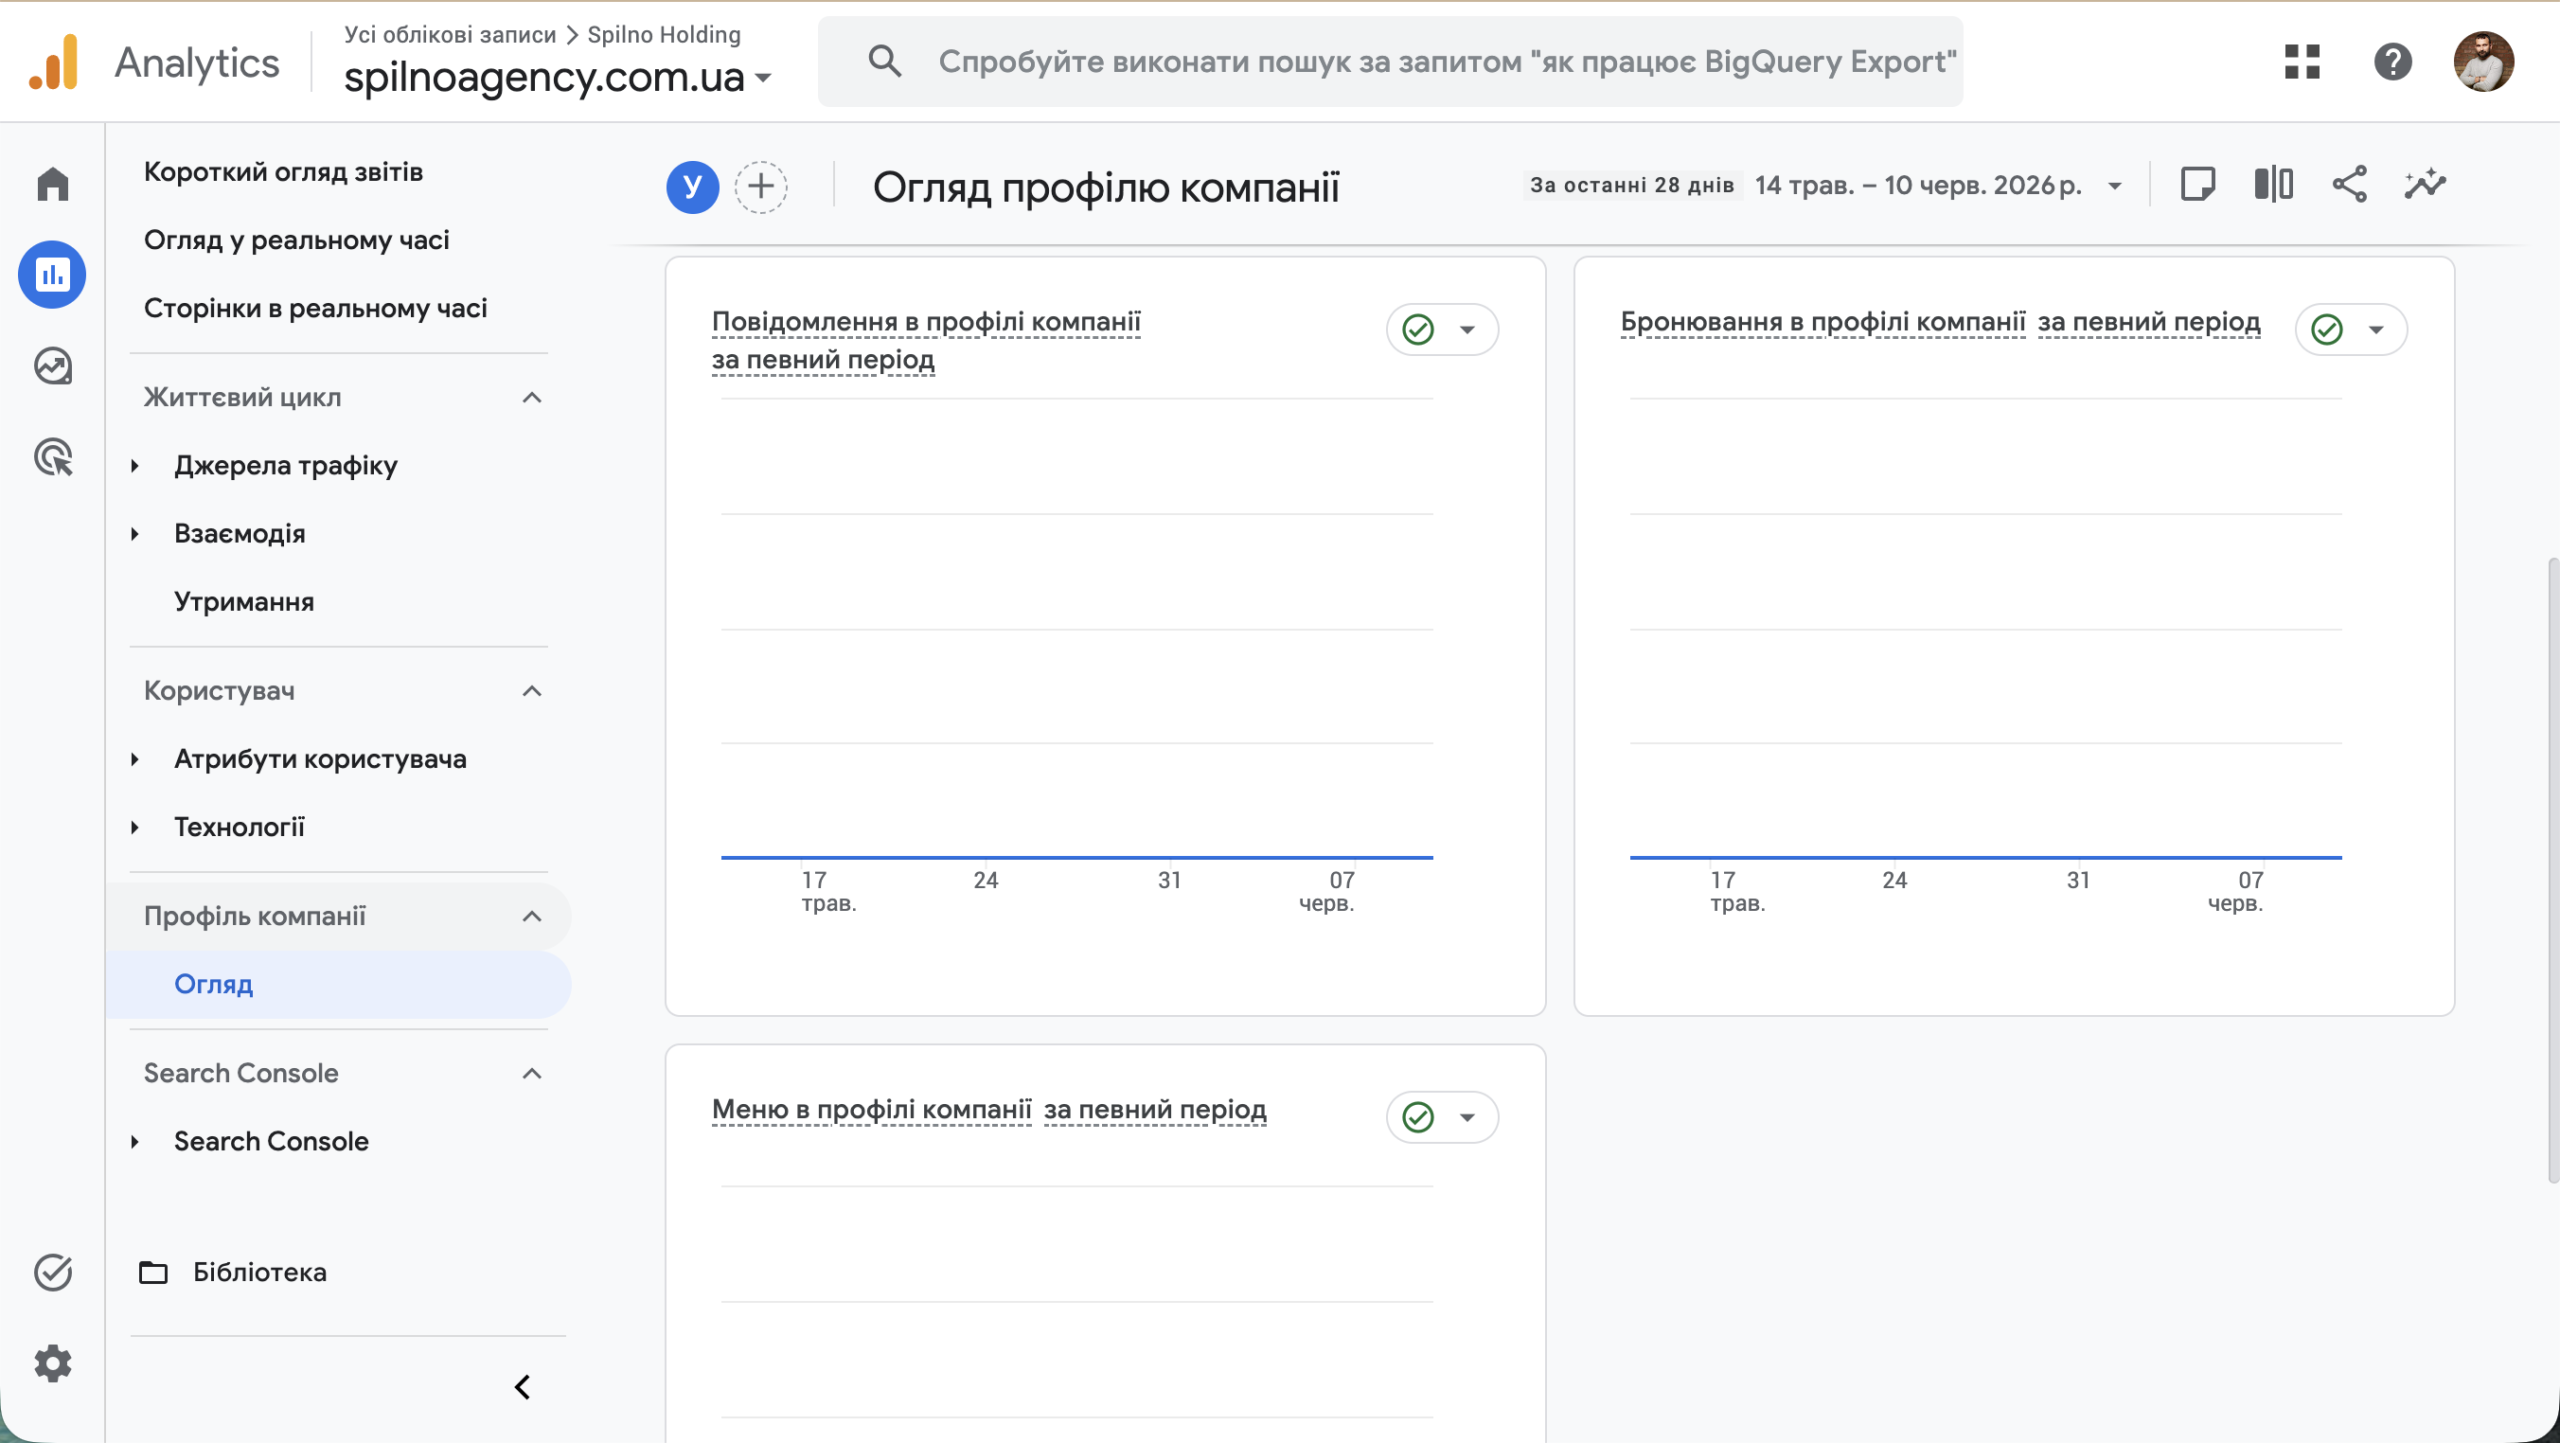Expand the Search Console sub-item
Screen dimensions: 2560x1443
tap(135, 1141)
